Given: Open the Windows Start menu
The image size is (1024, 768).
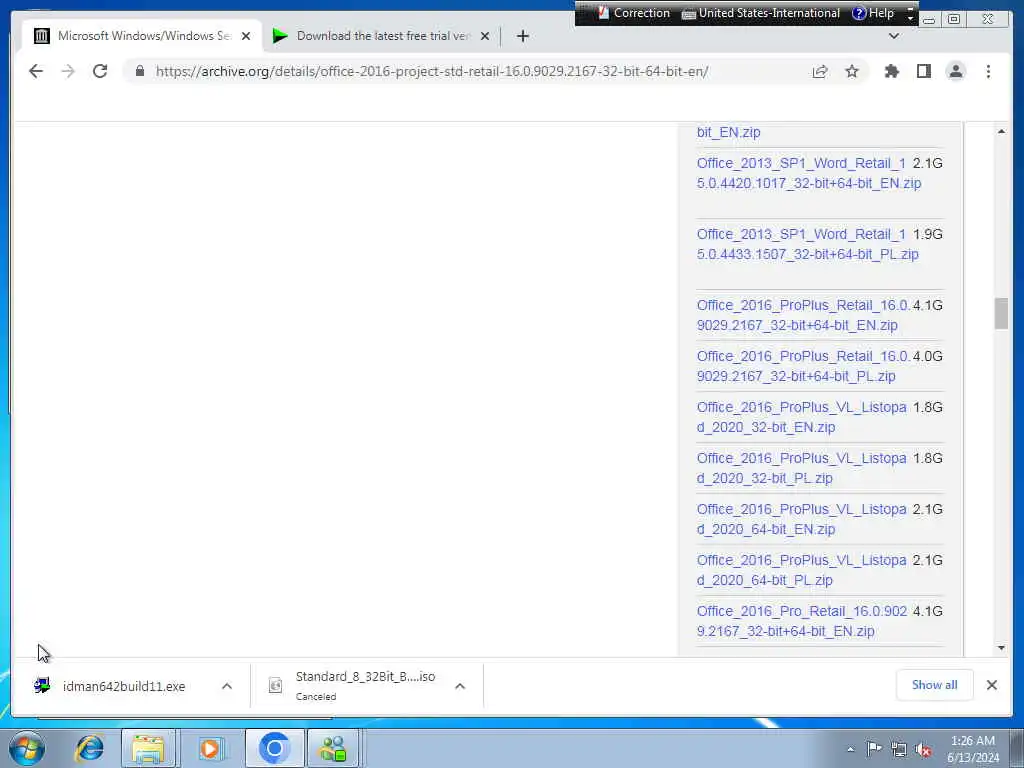Looking at the screenshot, I should click(27, 748).
